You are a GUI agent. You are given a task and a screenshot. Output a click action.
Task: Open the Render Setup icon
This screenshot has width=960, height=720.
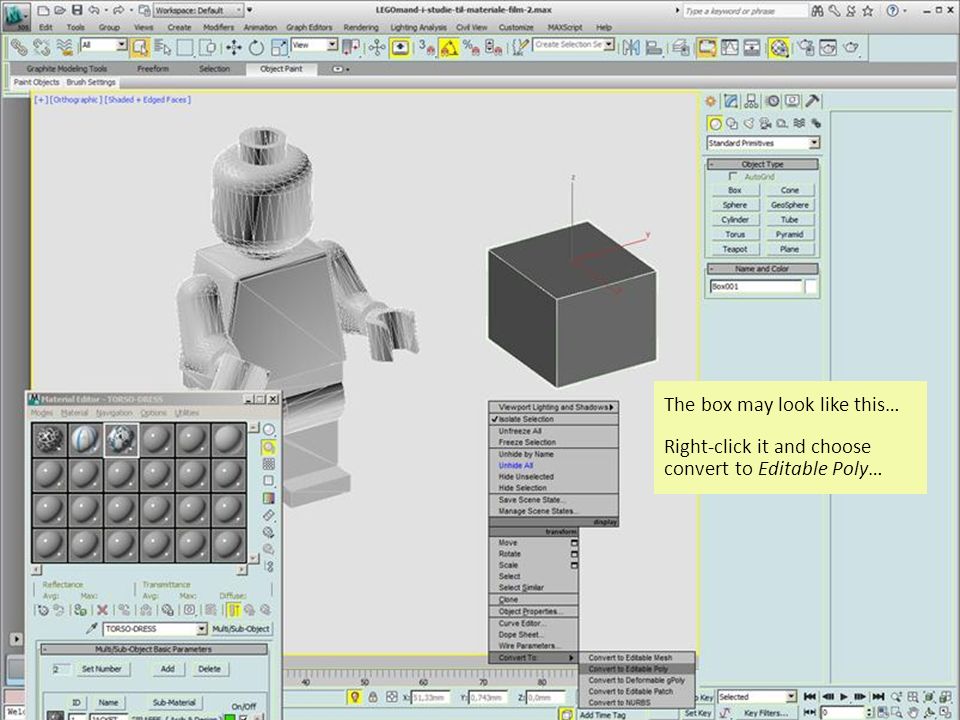tap(806, 47)
